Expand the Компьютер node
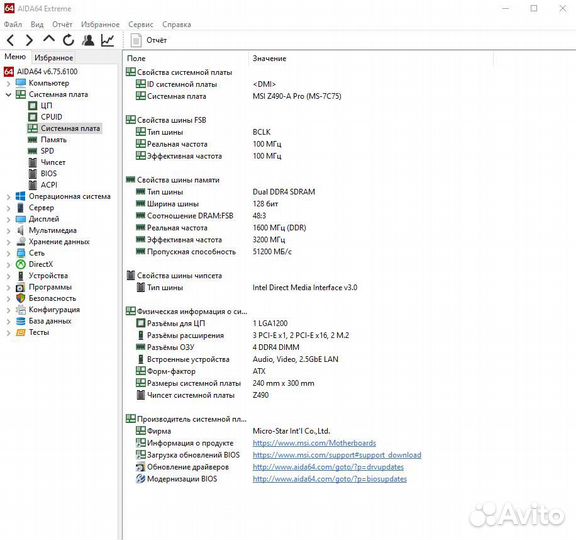This screenshot has height=540, width=576. coord(8,83)
